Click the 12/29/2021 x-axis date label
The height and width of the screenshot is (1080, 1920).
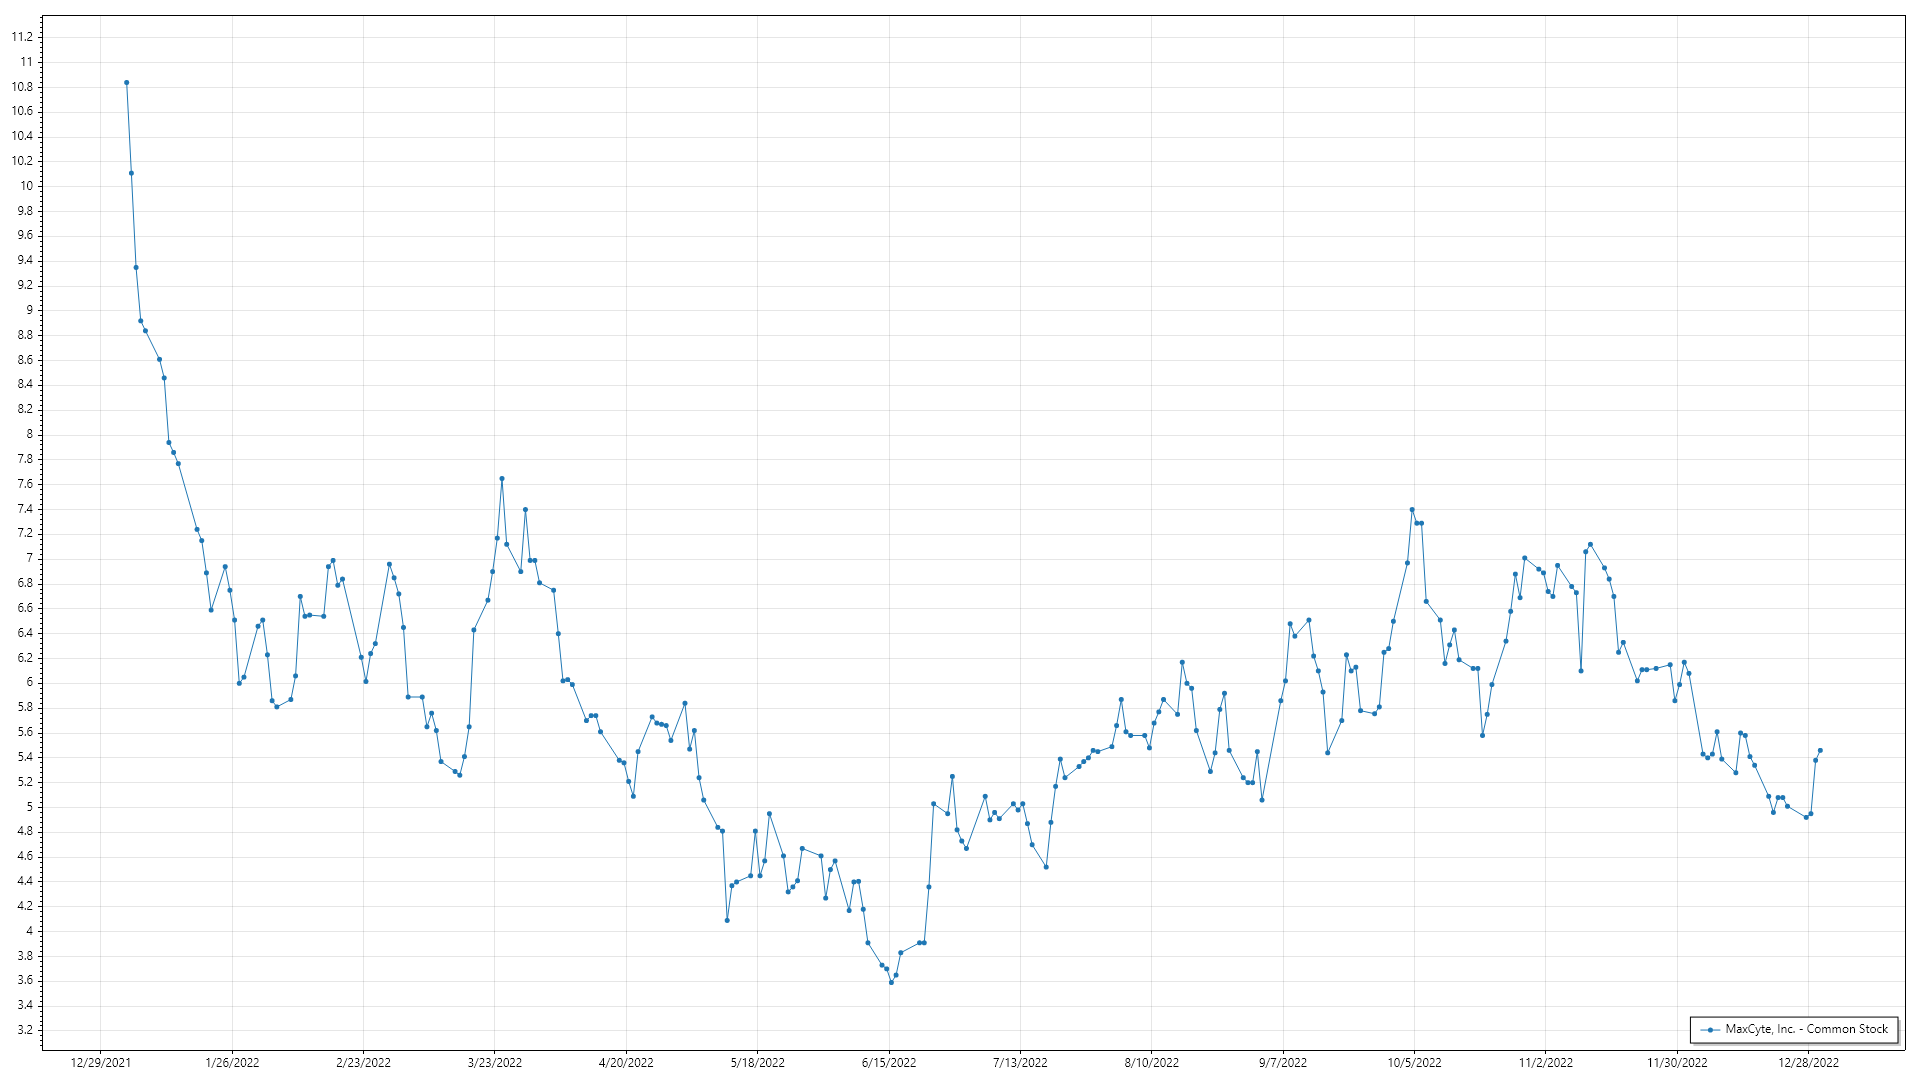100,1062
